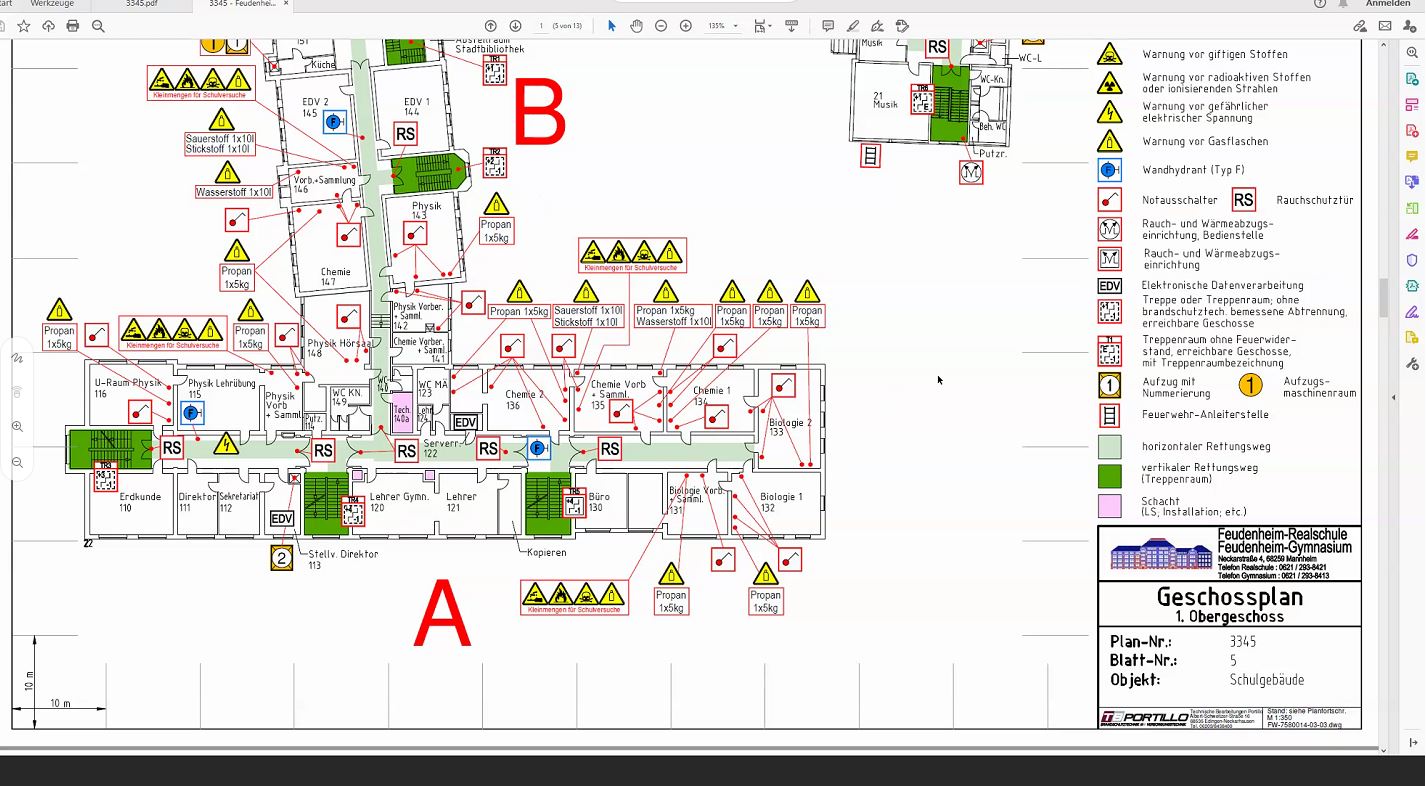The image size is (1426, 786).
Task: Click 'Wandhydrant (Typ F)' legend entry
Action: click(1193, 171)
